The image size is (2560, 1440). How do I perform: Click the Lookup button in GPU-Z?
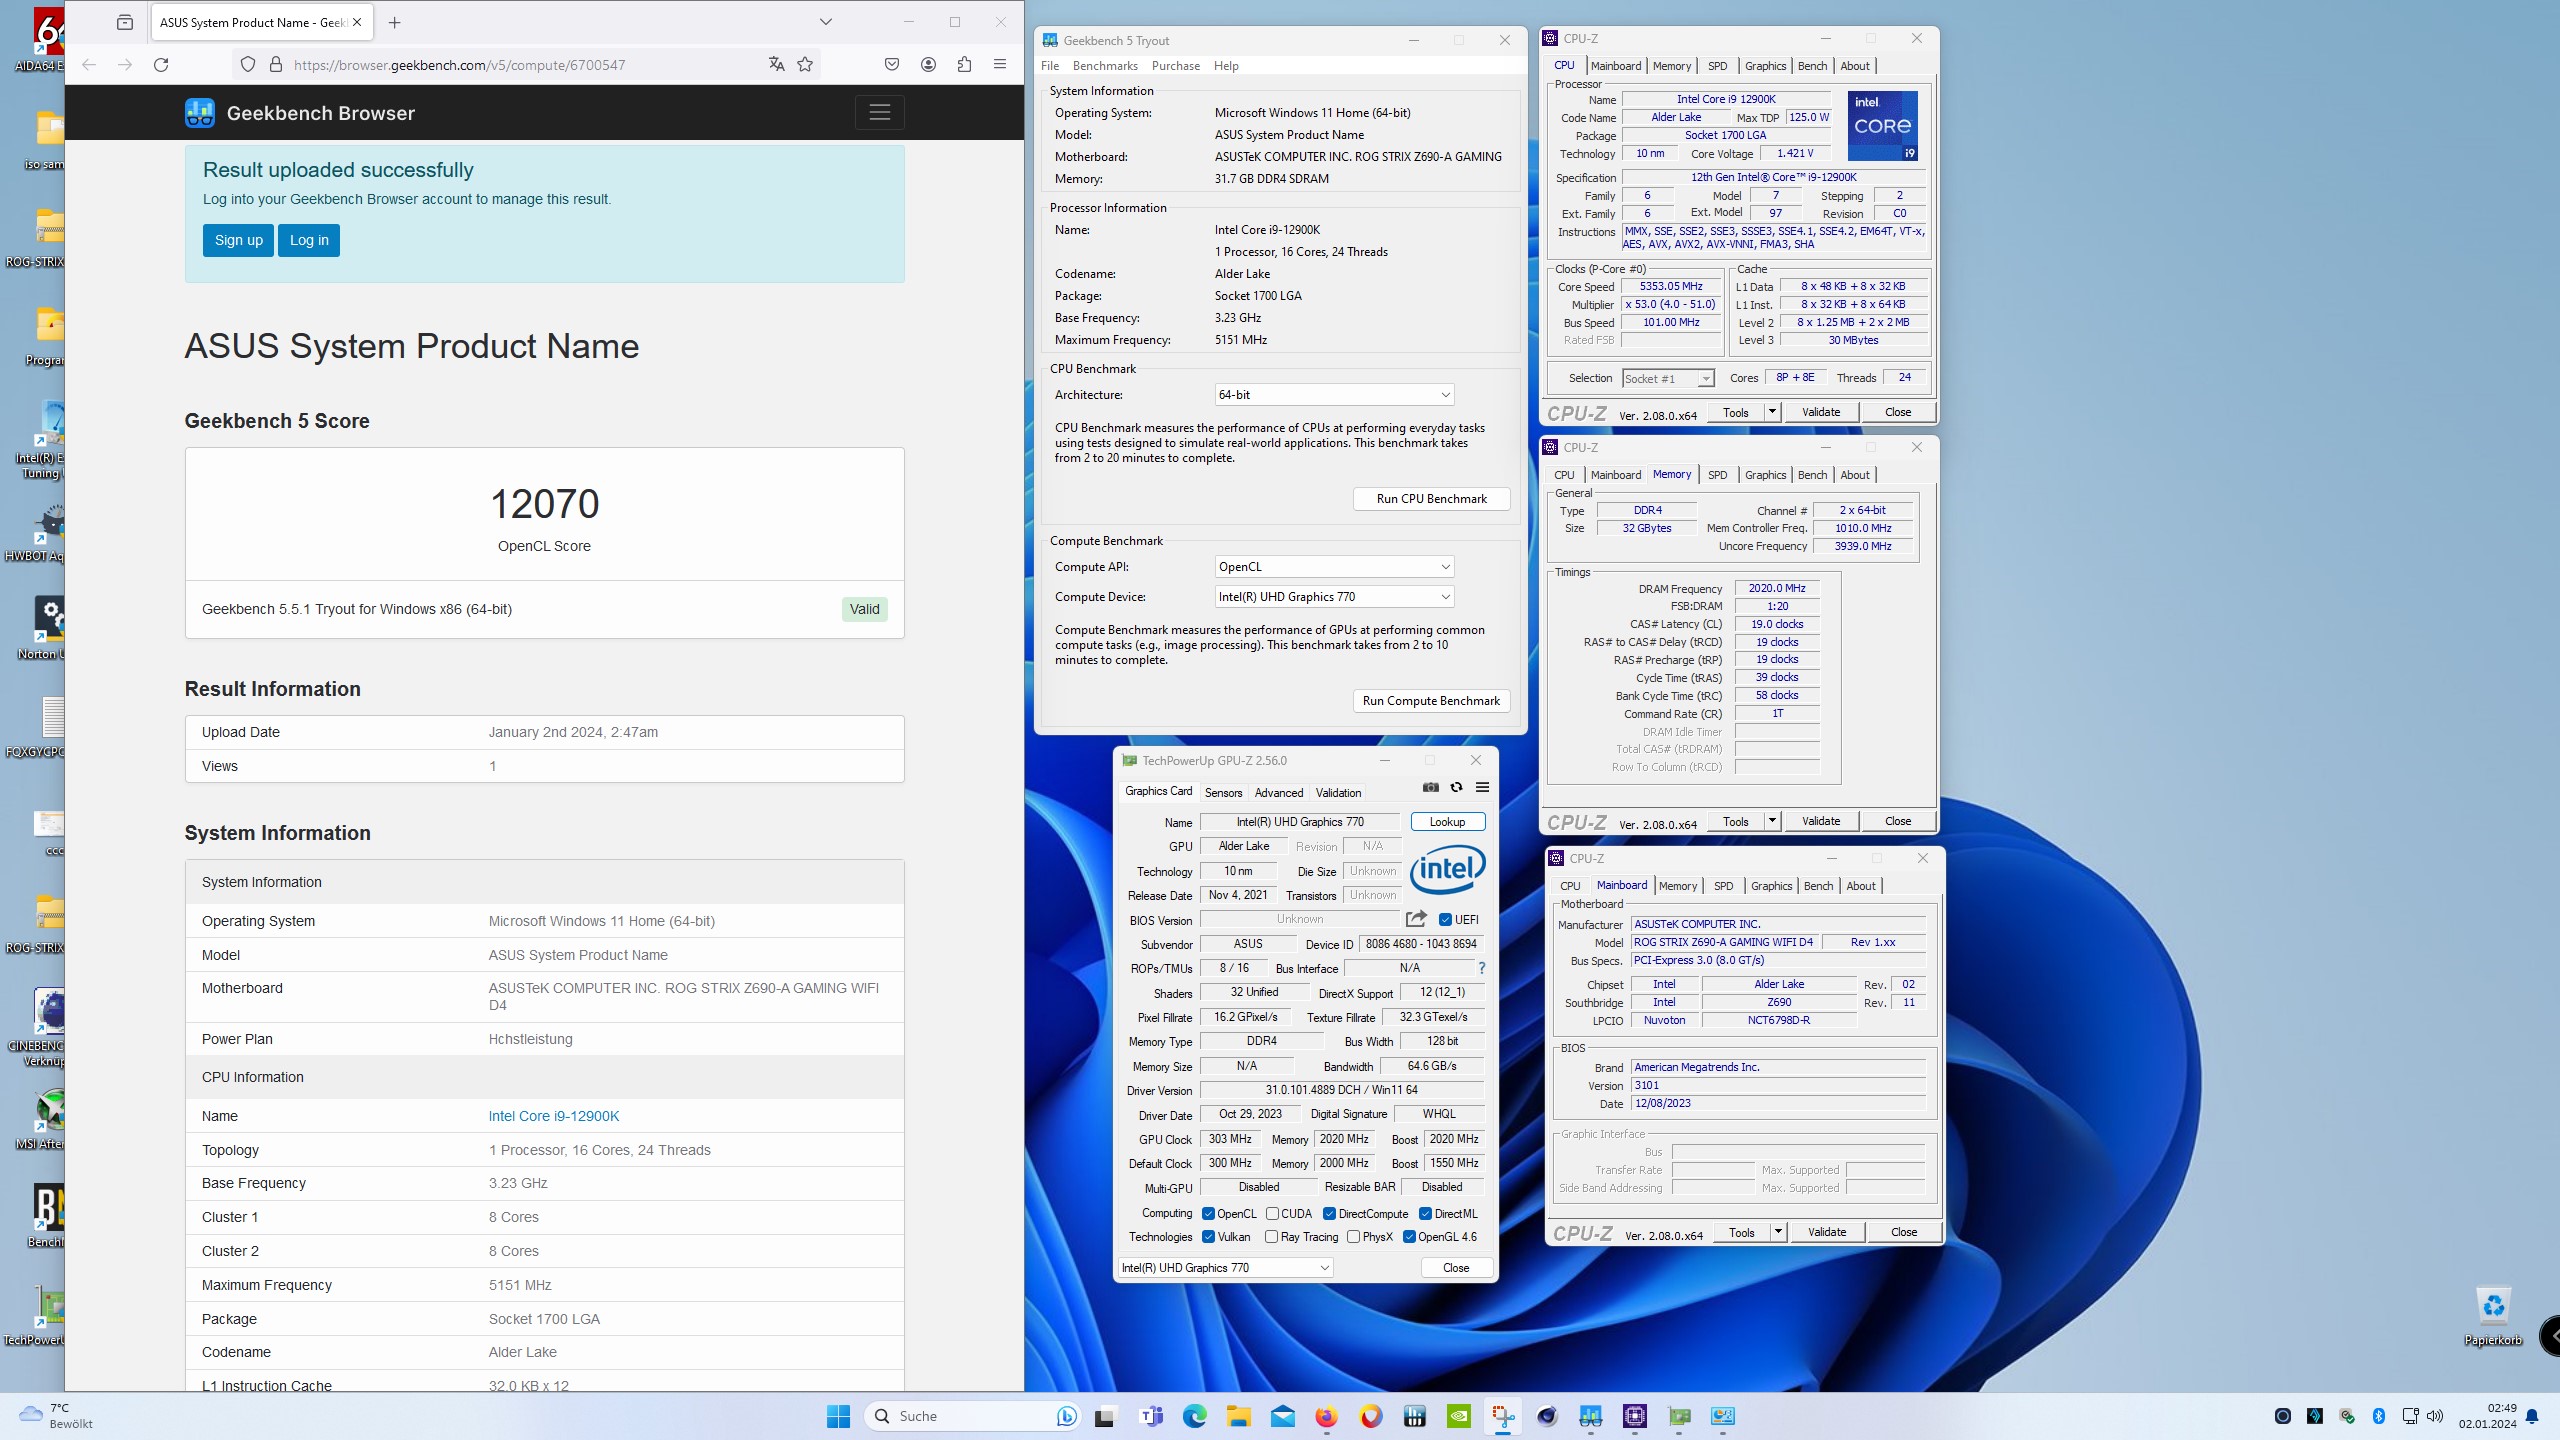tap(1447, 821)
